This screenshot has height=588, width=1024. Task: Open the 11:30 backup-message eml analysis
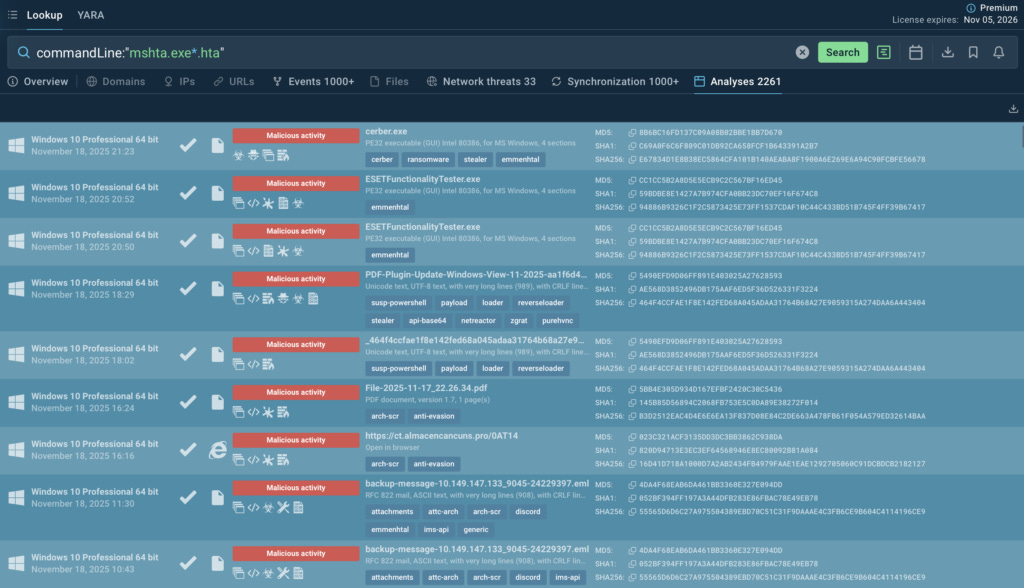477,483
